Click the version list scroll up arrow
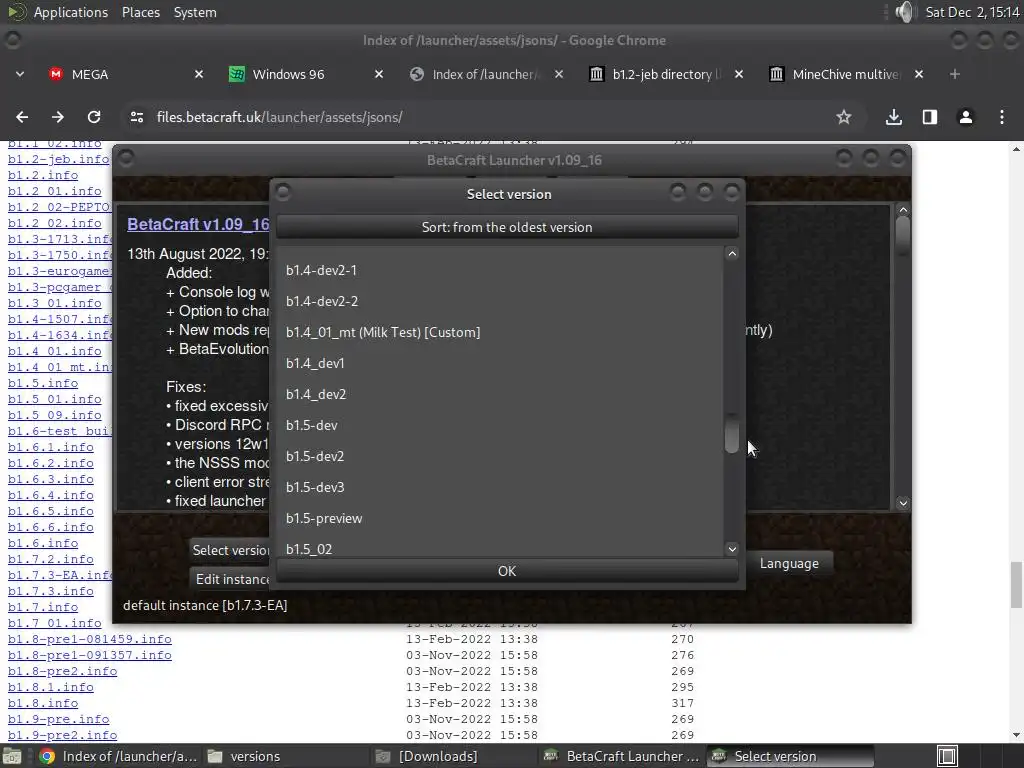 [732, 254]
